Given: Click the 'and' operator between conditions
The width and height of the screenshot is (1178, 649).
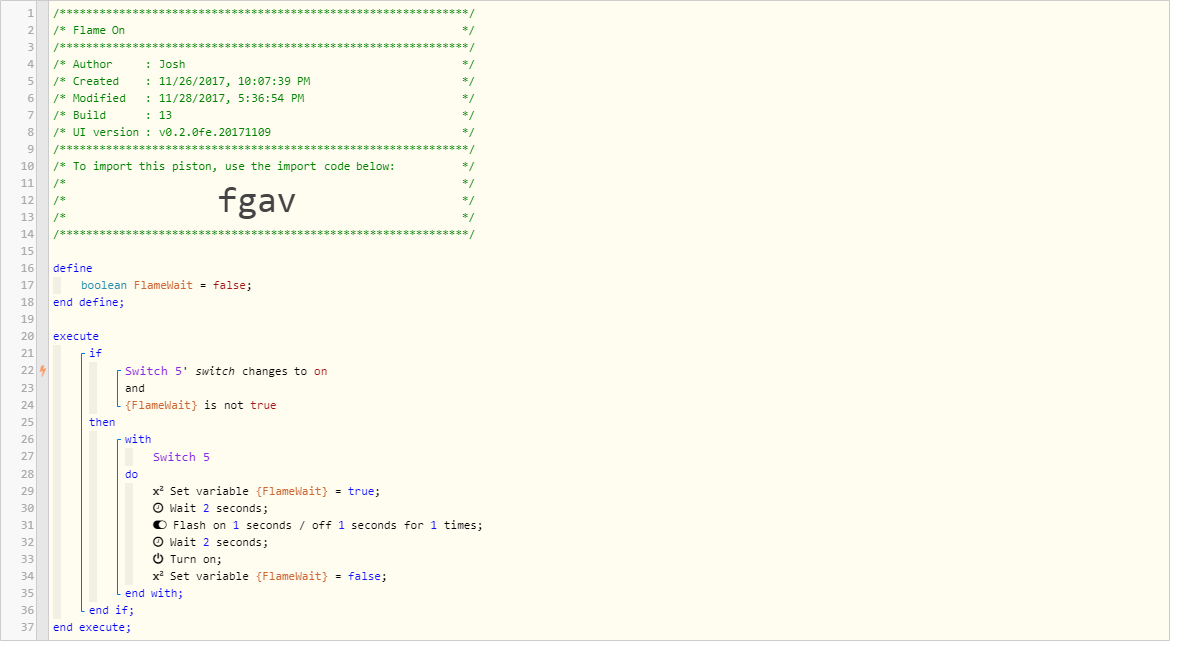Looking at the screenshot, I should point(134,388).
